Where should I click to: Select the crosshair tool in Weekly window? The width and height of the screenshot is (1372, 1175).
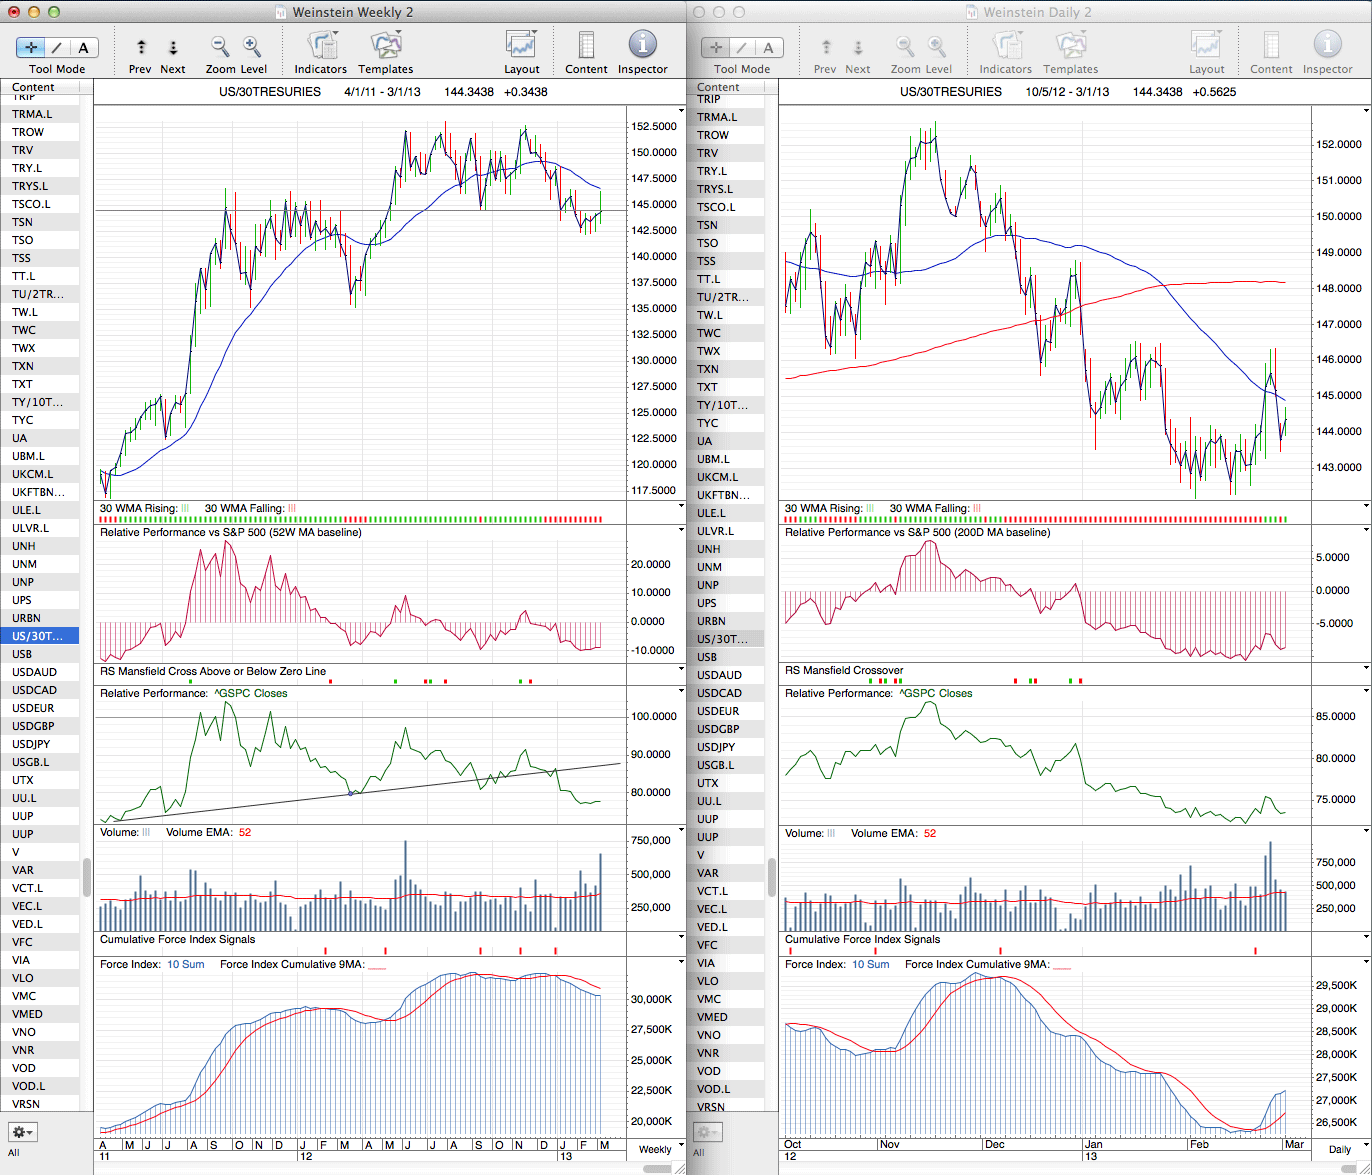(31, 48)
